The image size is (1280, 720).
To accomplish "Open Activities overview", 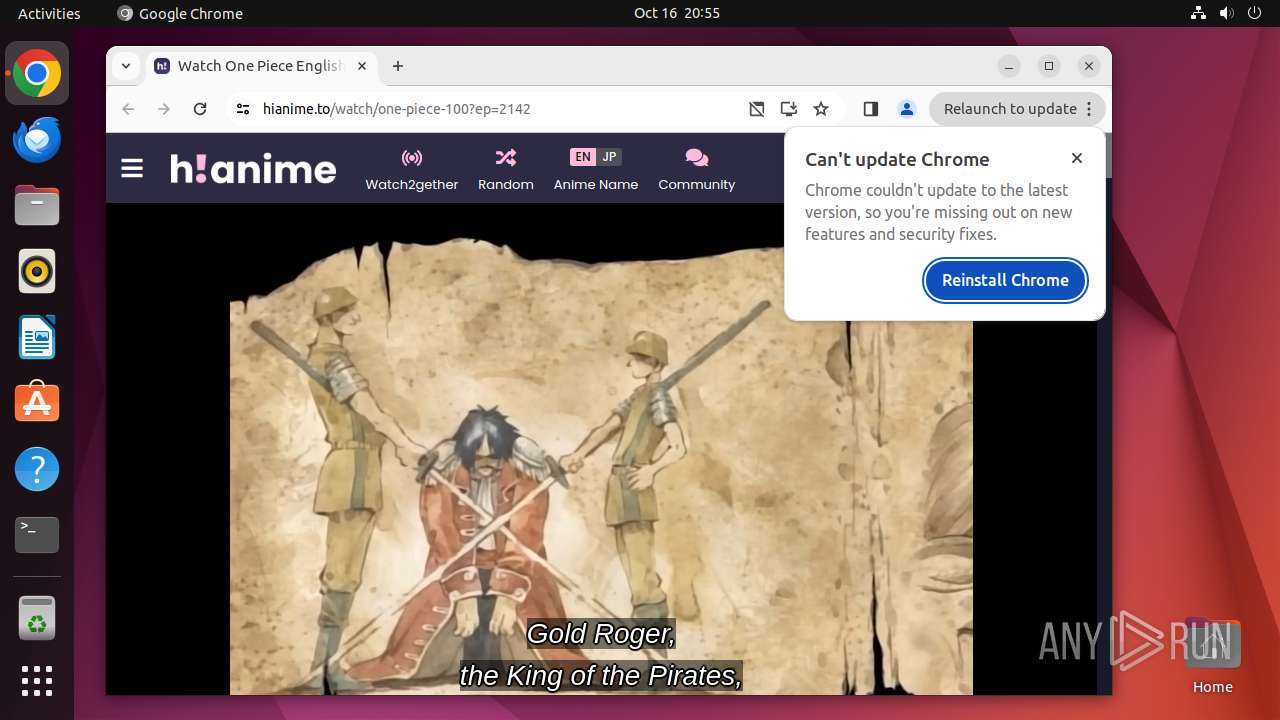I will [x=49, y=13].
